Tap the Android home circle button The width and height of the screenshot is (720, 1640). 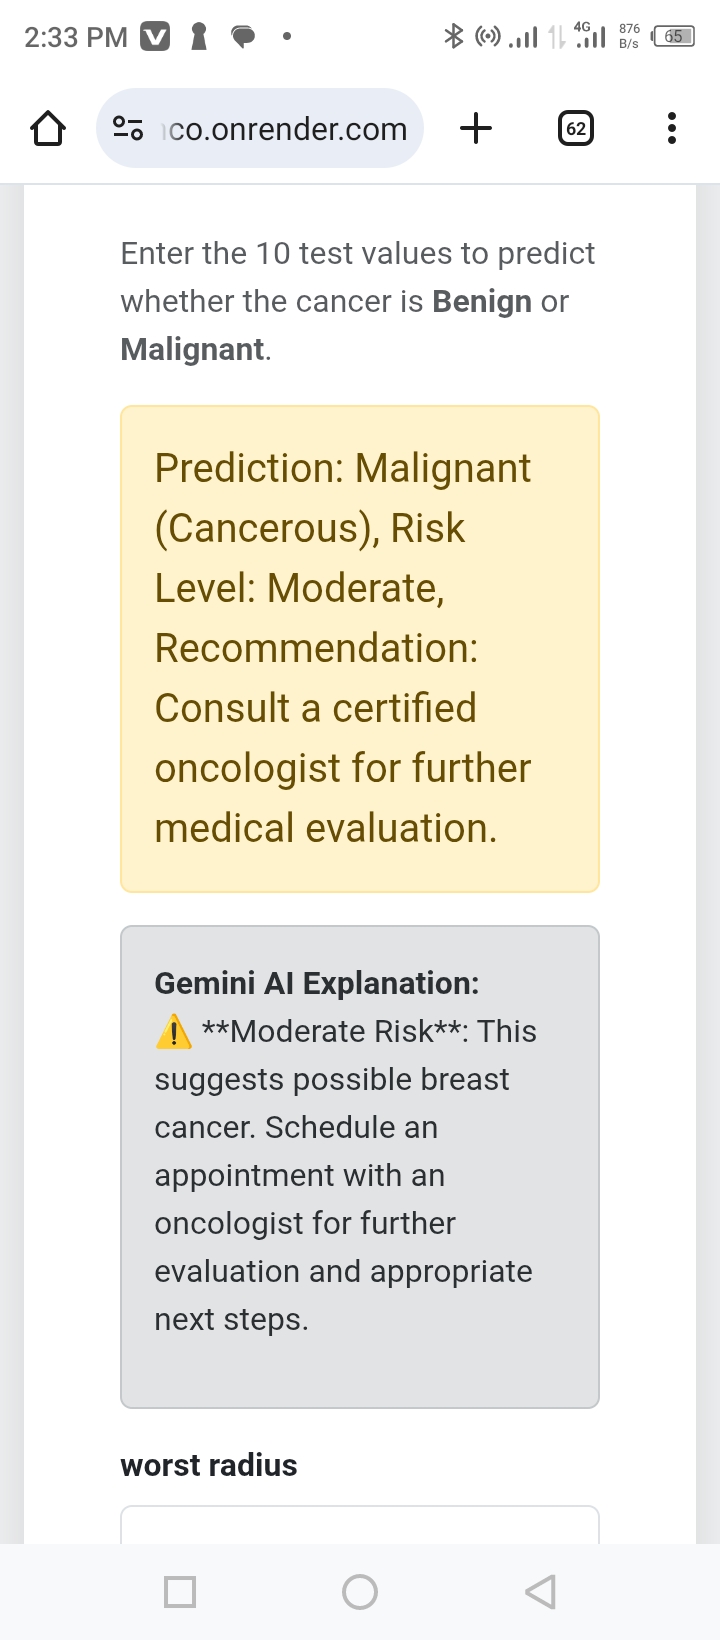360,1591
